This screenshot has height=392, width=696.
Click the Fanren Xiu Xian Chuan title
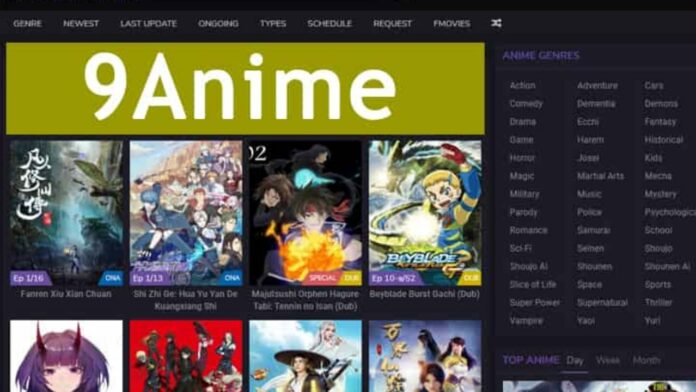[x=66, y=294]
